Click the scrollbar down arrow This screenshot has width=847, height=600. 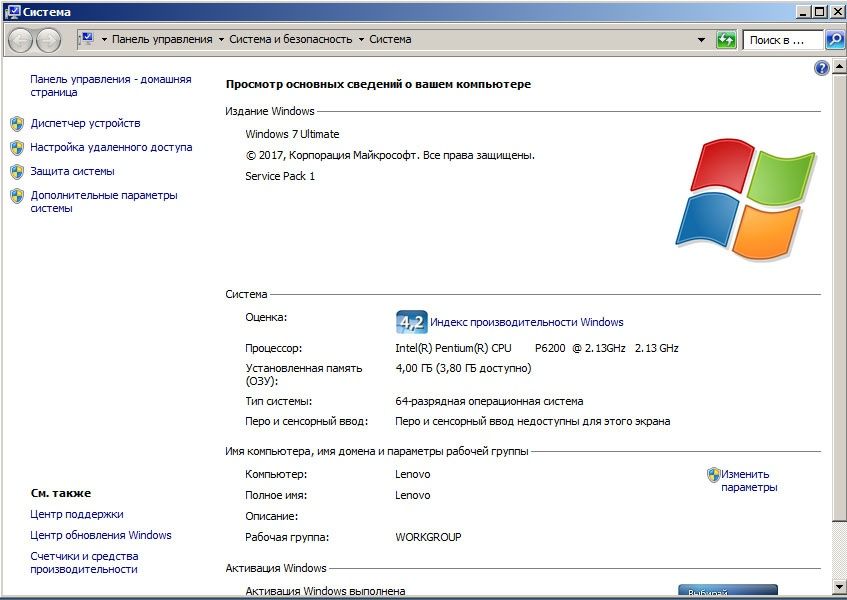[x=839, y=585]
